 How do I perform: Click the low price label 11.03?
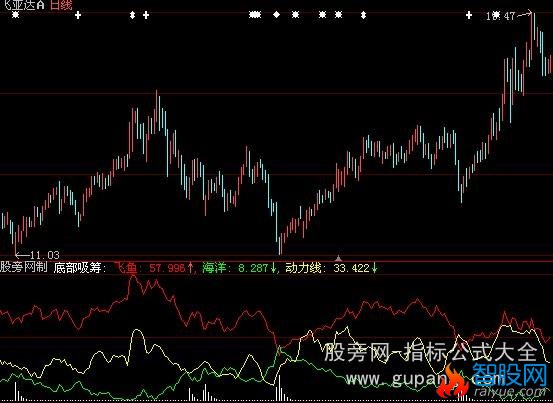coord(45,255)
